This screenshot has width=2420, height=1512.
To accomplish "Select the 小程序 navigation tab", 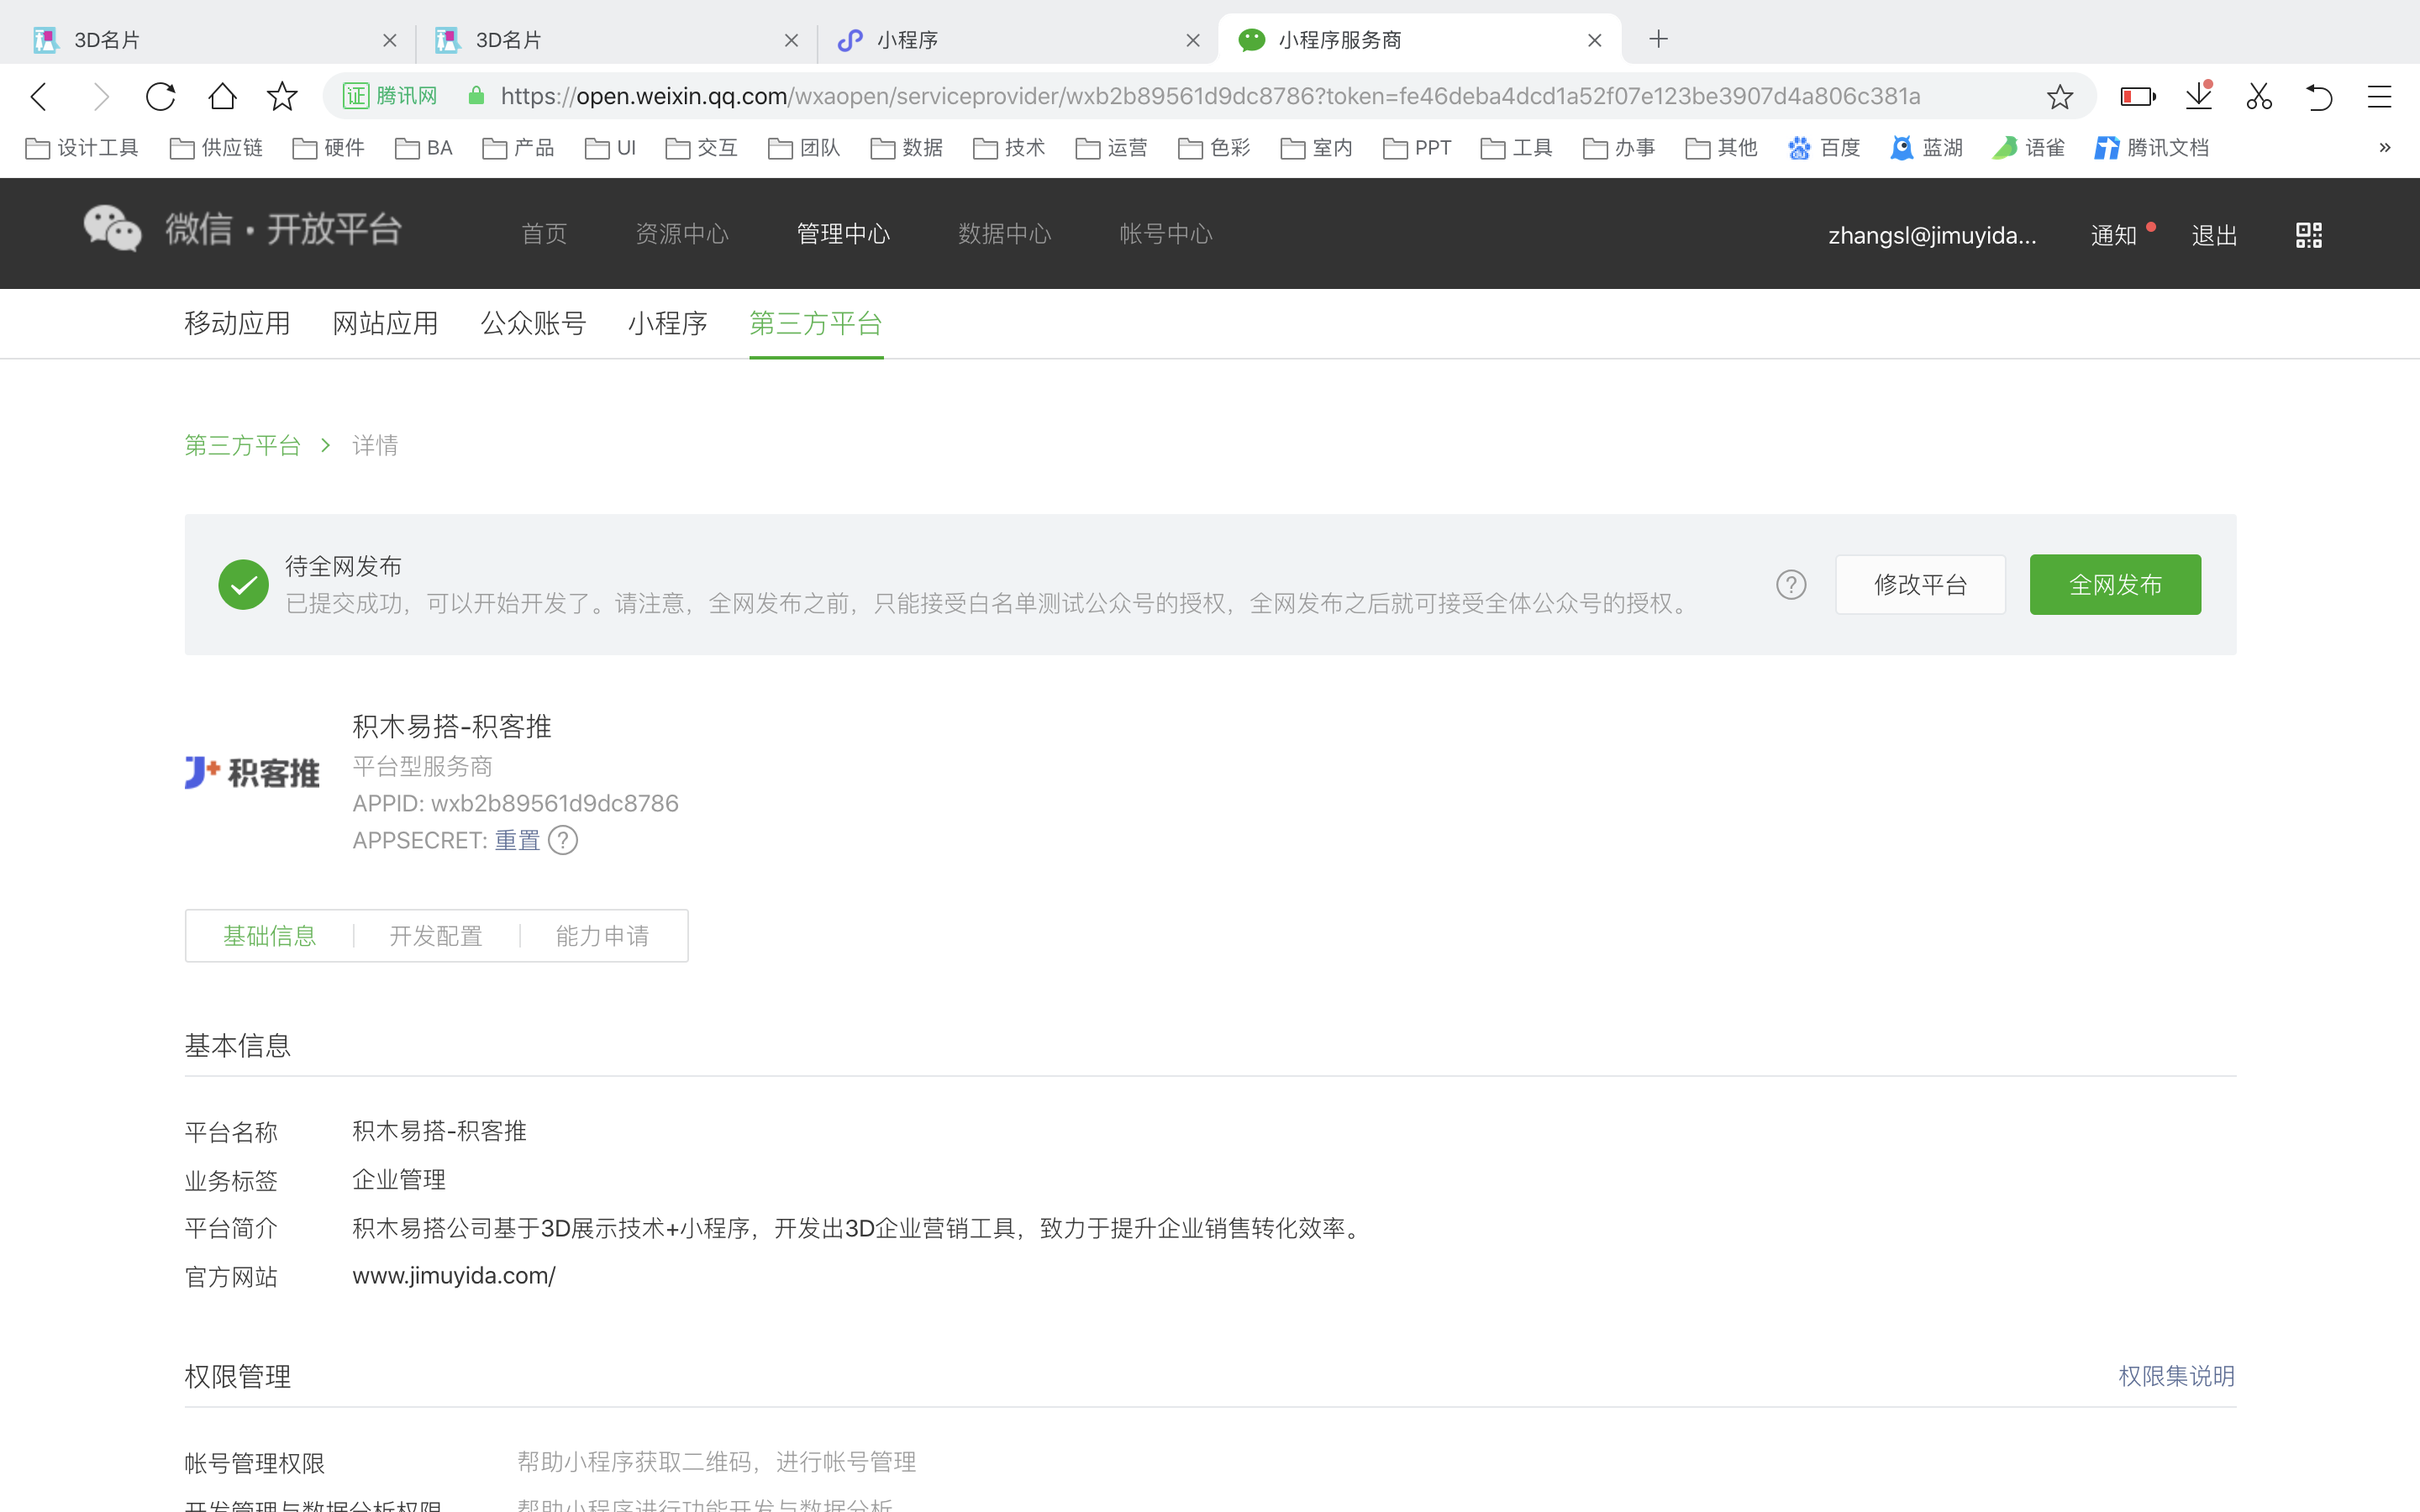I will coord(667,324).
